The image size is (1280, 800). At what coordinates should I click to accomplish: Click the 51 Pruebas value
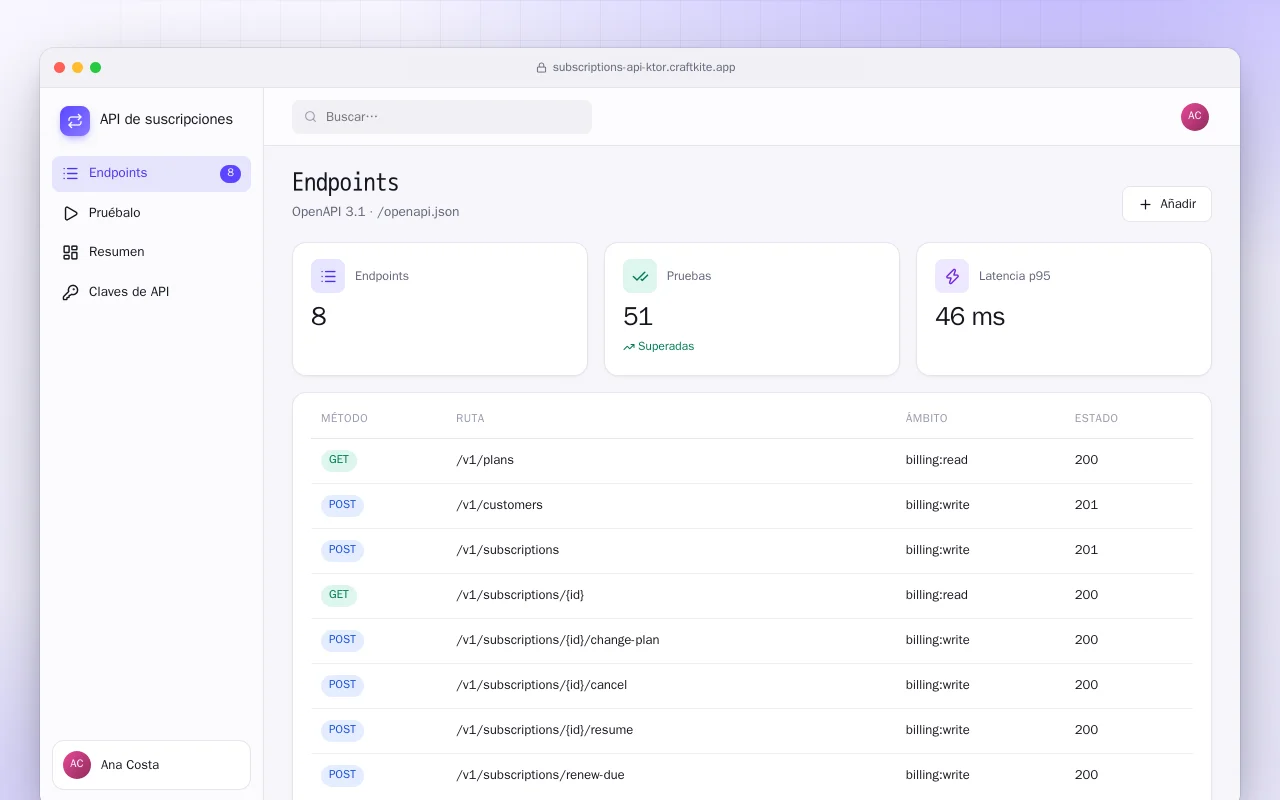click(x=638, y=317)
